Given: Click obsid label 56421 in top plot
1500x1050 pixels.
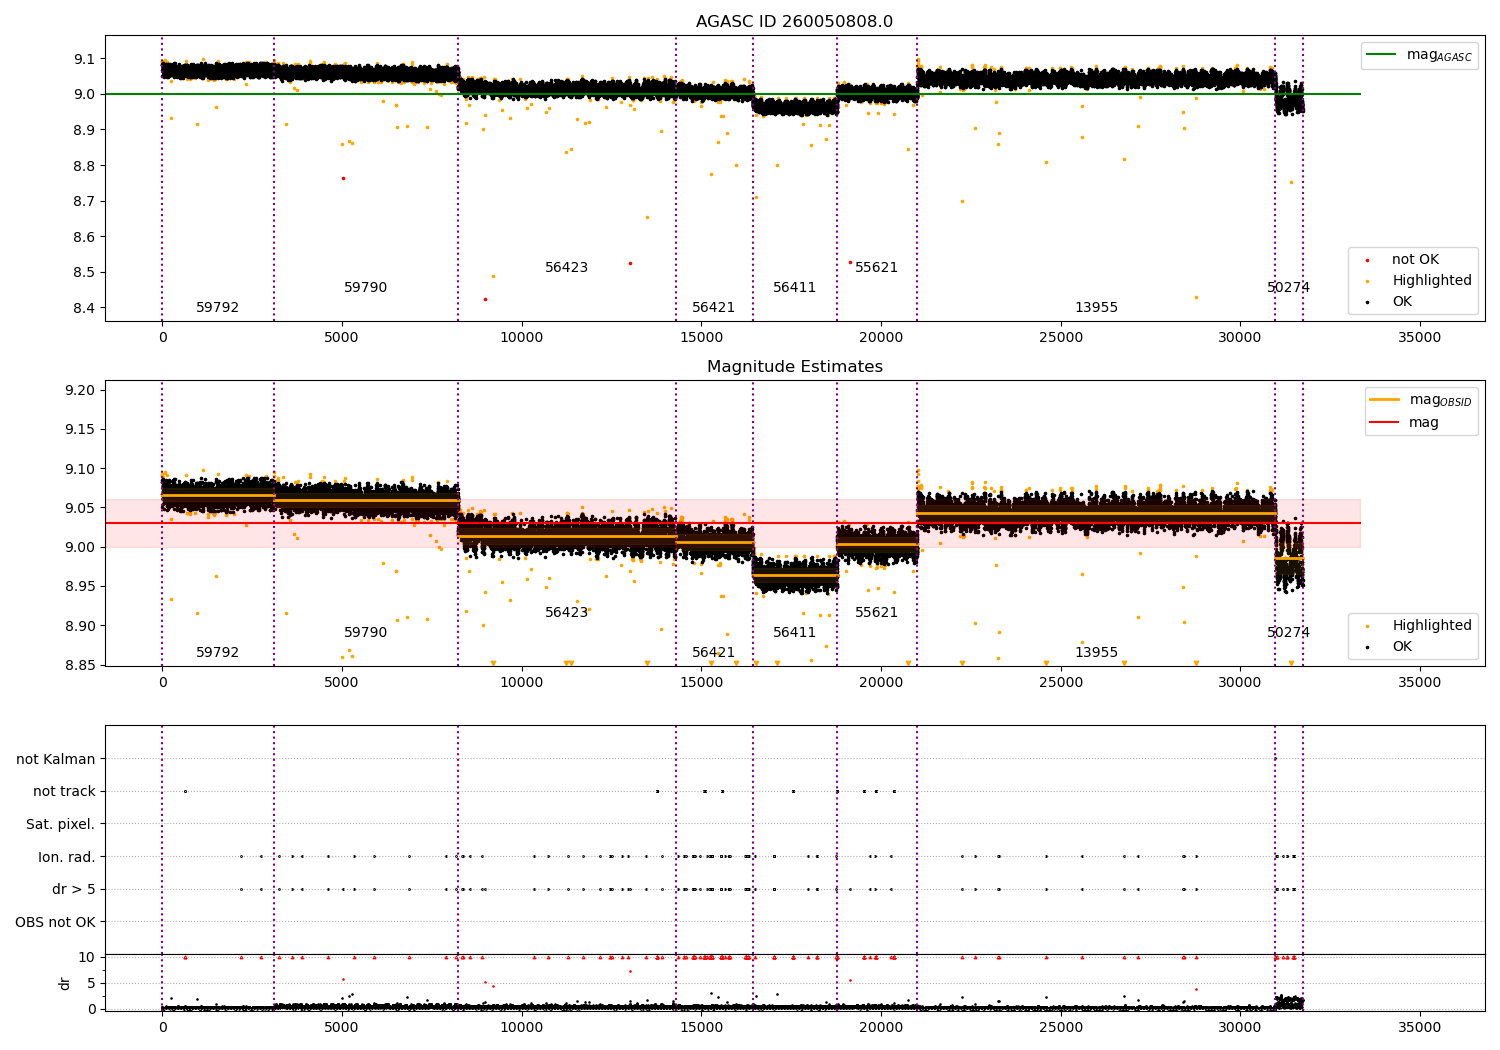Looking at the screenshot, I should tap(713, 308).
